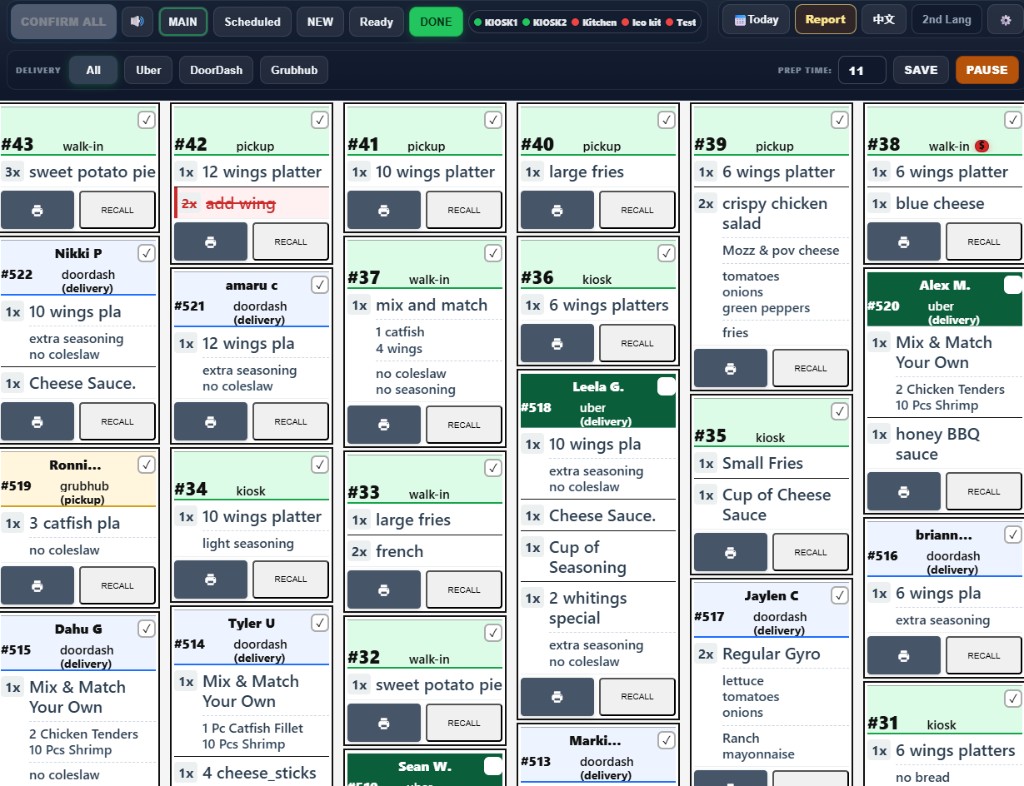Toggle checkbox on order #42
Viewport: 1024px width, 786px height.
319,120
